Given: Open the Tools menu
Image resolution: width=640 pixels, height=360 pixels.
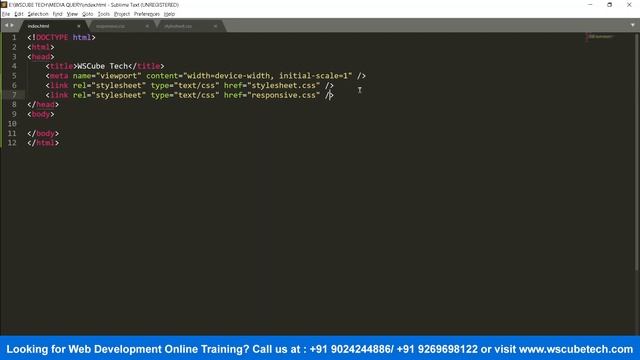Looking at the screenshot, I should 104,14.
